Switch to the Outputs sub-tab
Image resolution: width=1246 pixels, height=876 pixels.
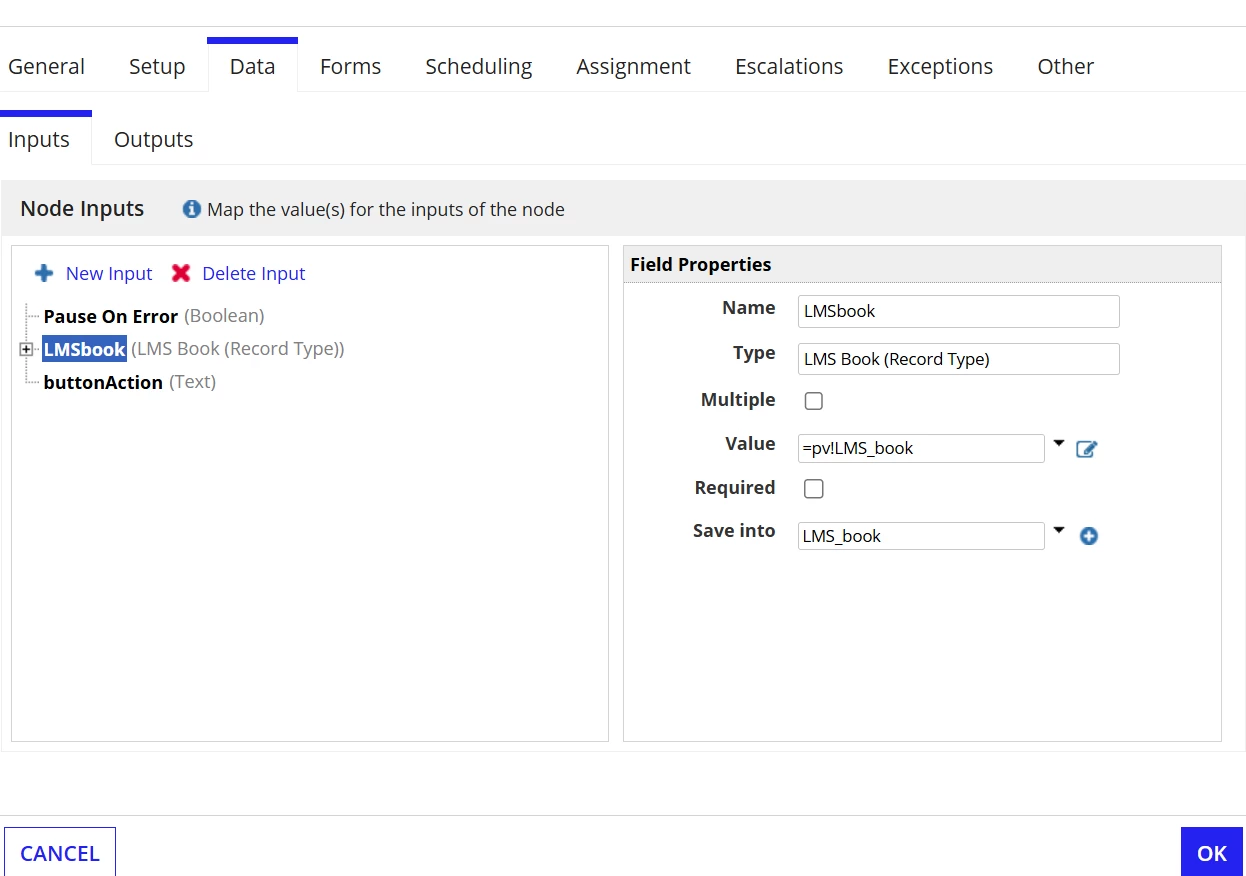coord(153,140)
